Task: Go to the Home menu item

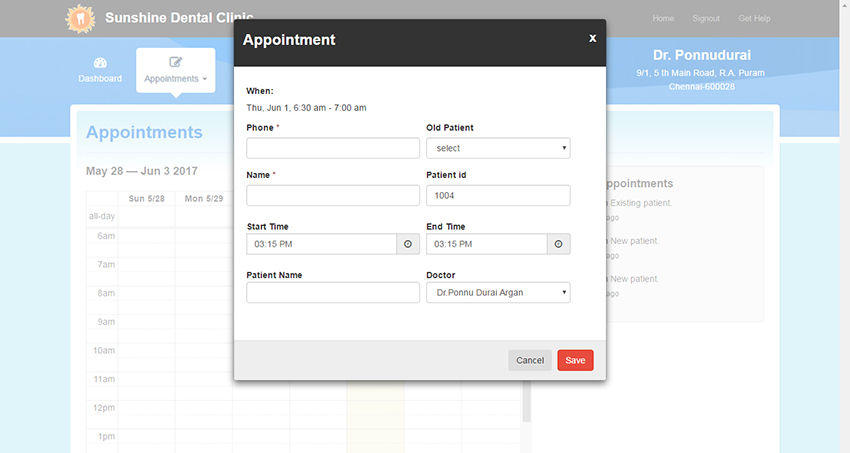Action: [663, 18]
